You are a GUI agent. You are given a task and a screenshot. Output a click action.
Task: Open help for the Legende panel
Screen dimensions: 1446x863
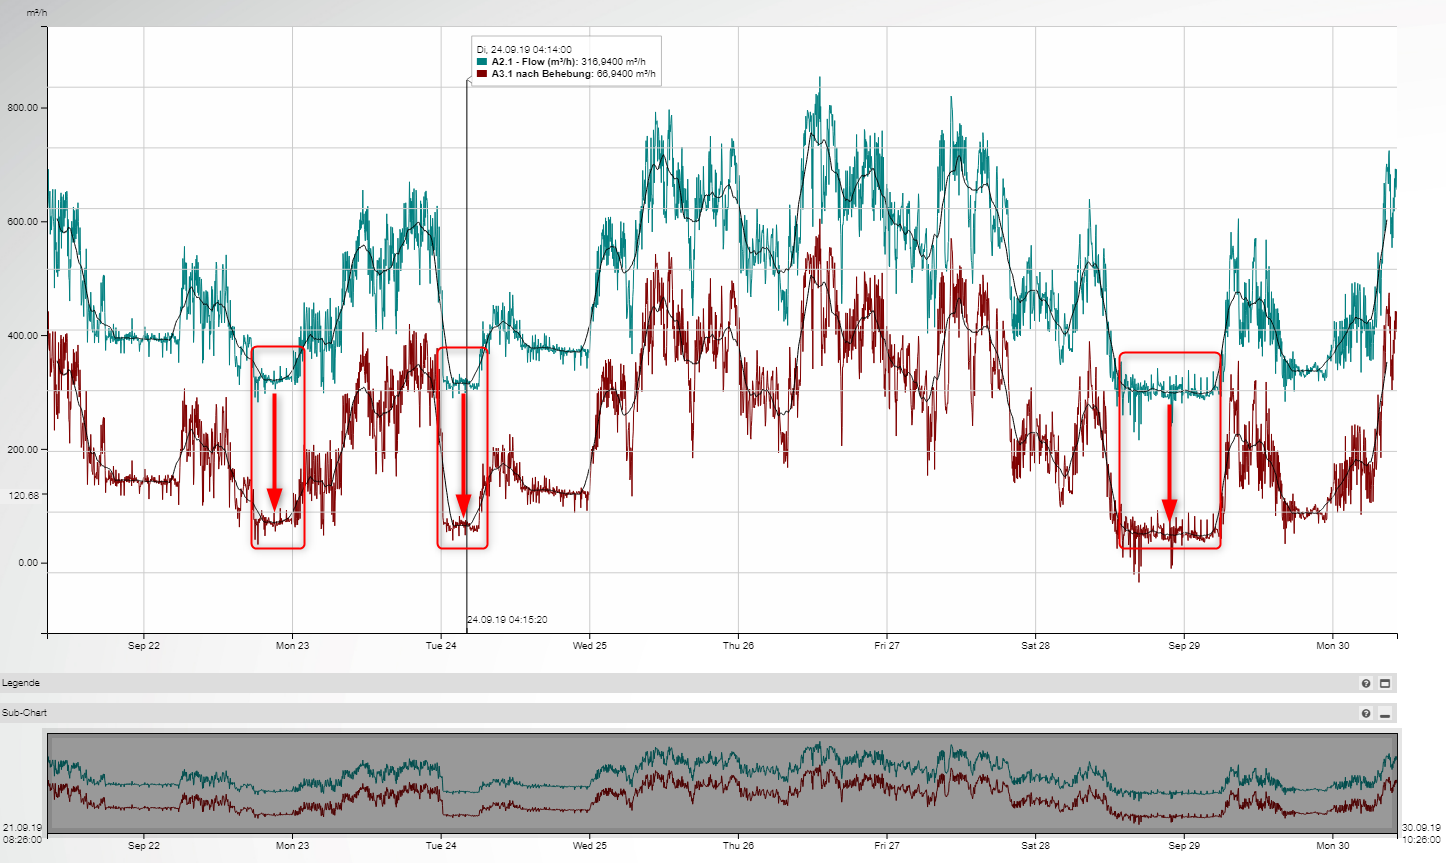click(x=1366, y=684)
